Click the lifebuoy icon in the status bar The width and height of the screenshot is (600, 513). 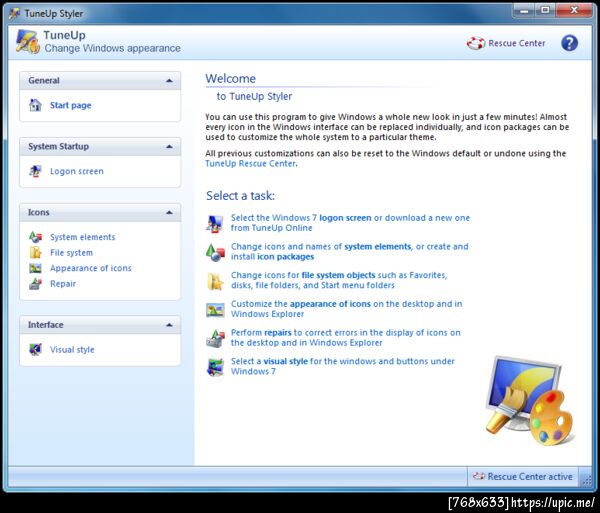coord(478,476)
